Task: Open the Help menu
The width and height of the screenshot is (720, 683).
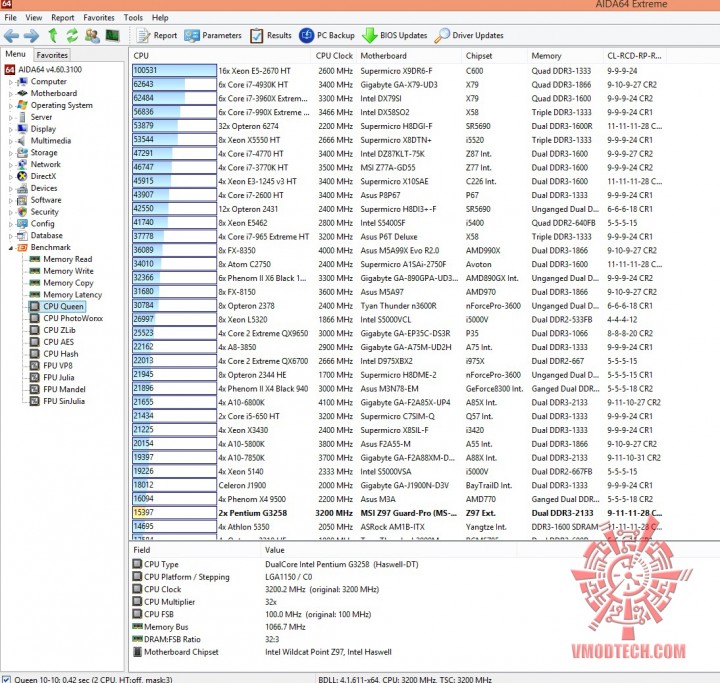Action: point(160,17)
